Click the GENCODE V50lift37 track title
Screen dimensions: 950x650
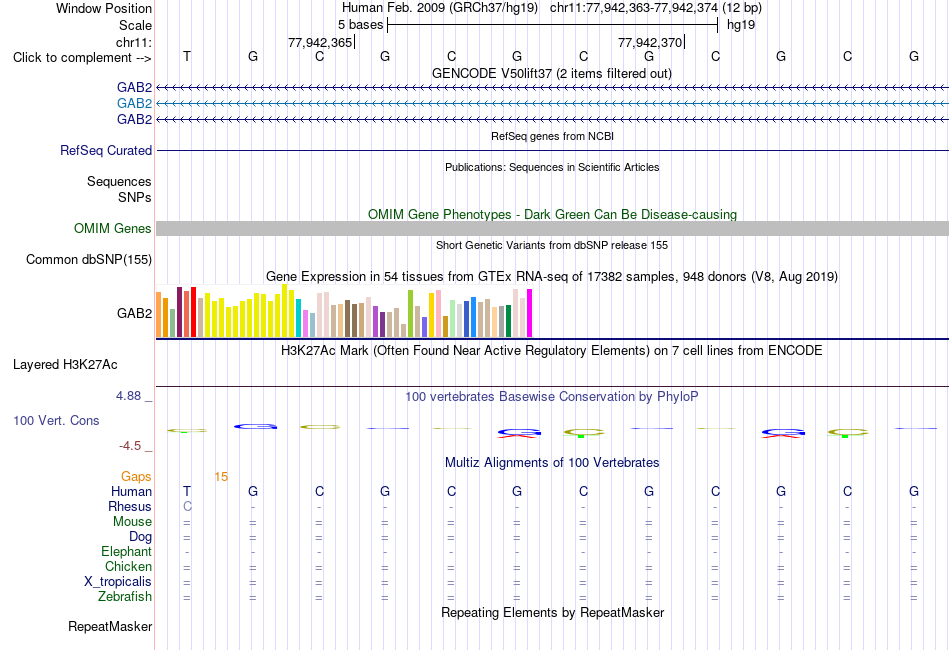tap(552, 73)
